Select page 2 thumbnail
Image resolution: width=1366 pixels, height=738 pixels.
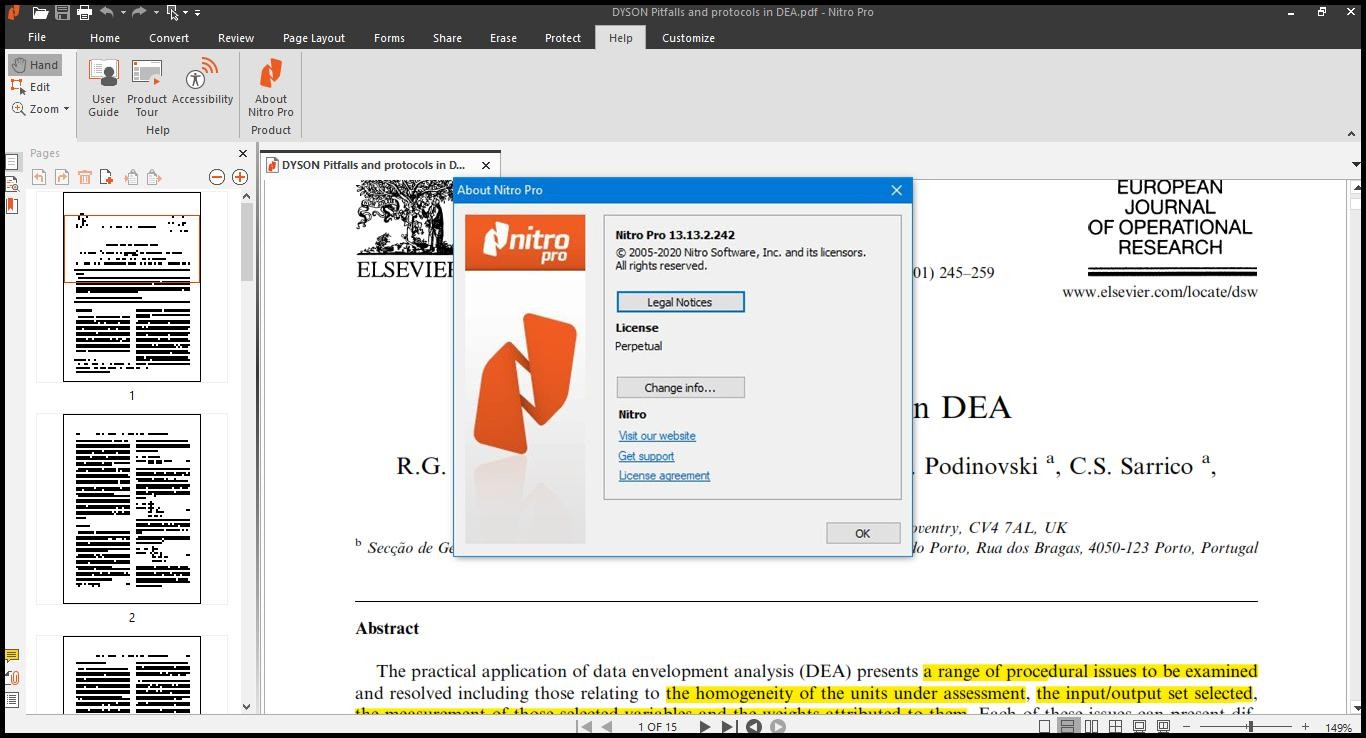pos(132,509)
